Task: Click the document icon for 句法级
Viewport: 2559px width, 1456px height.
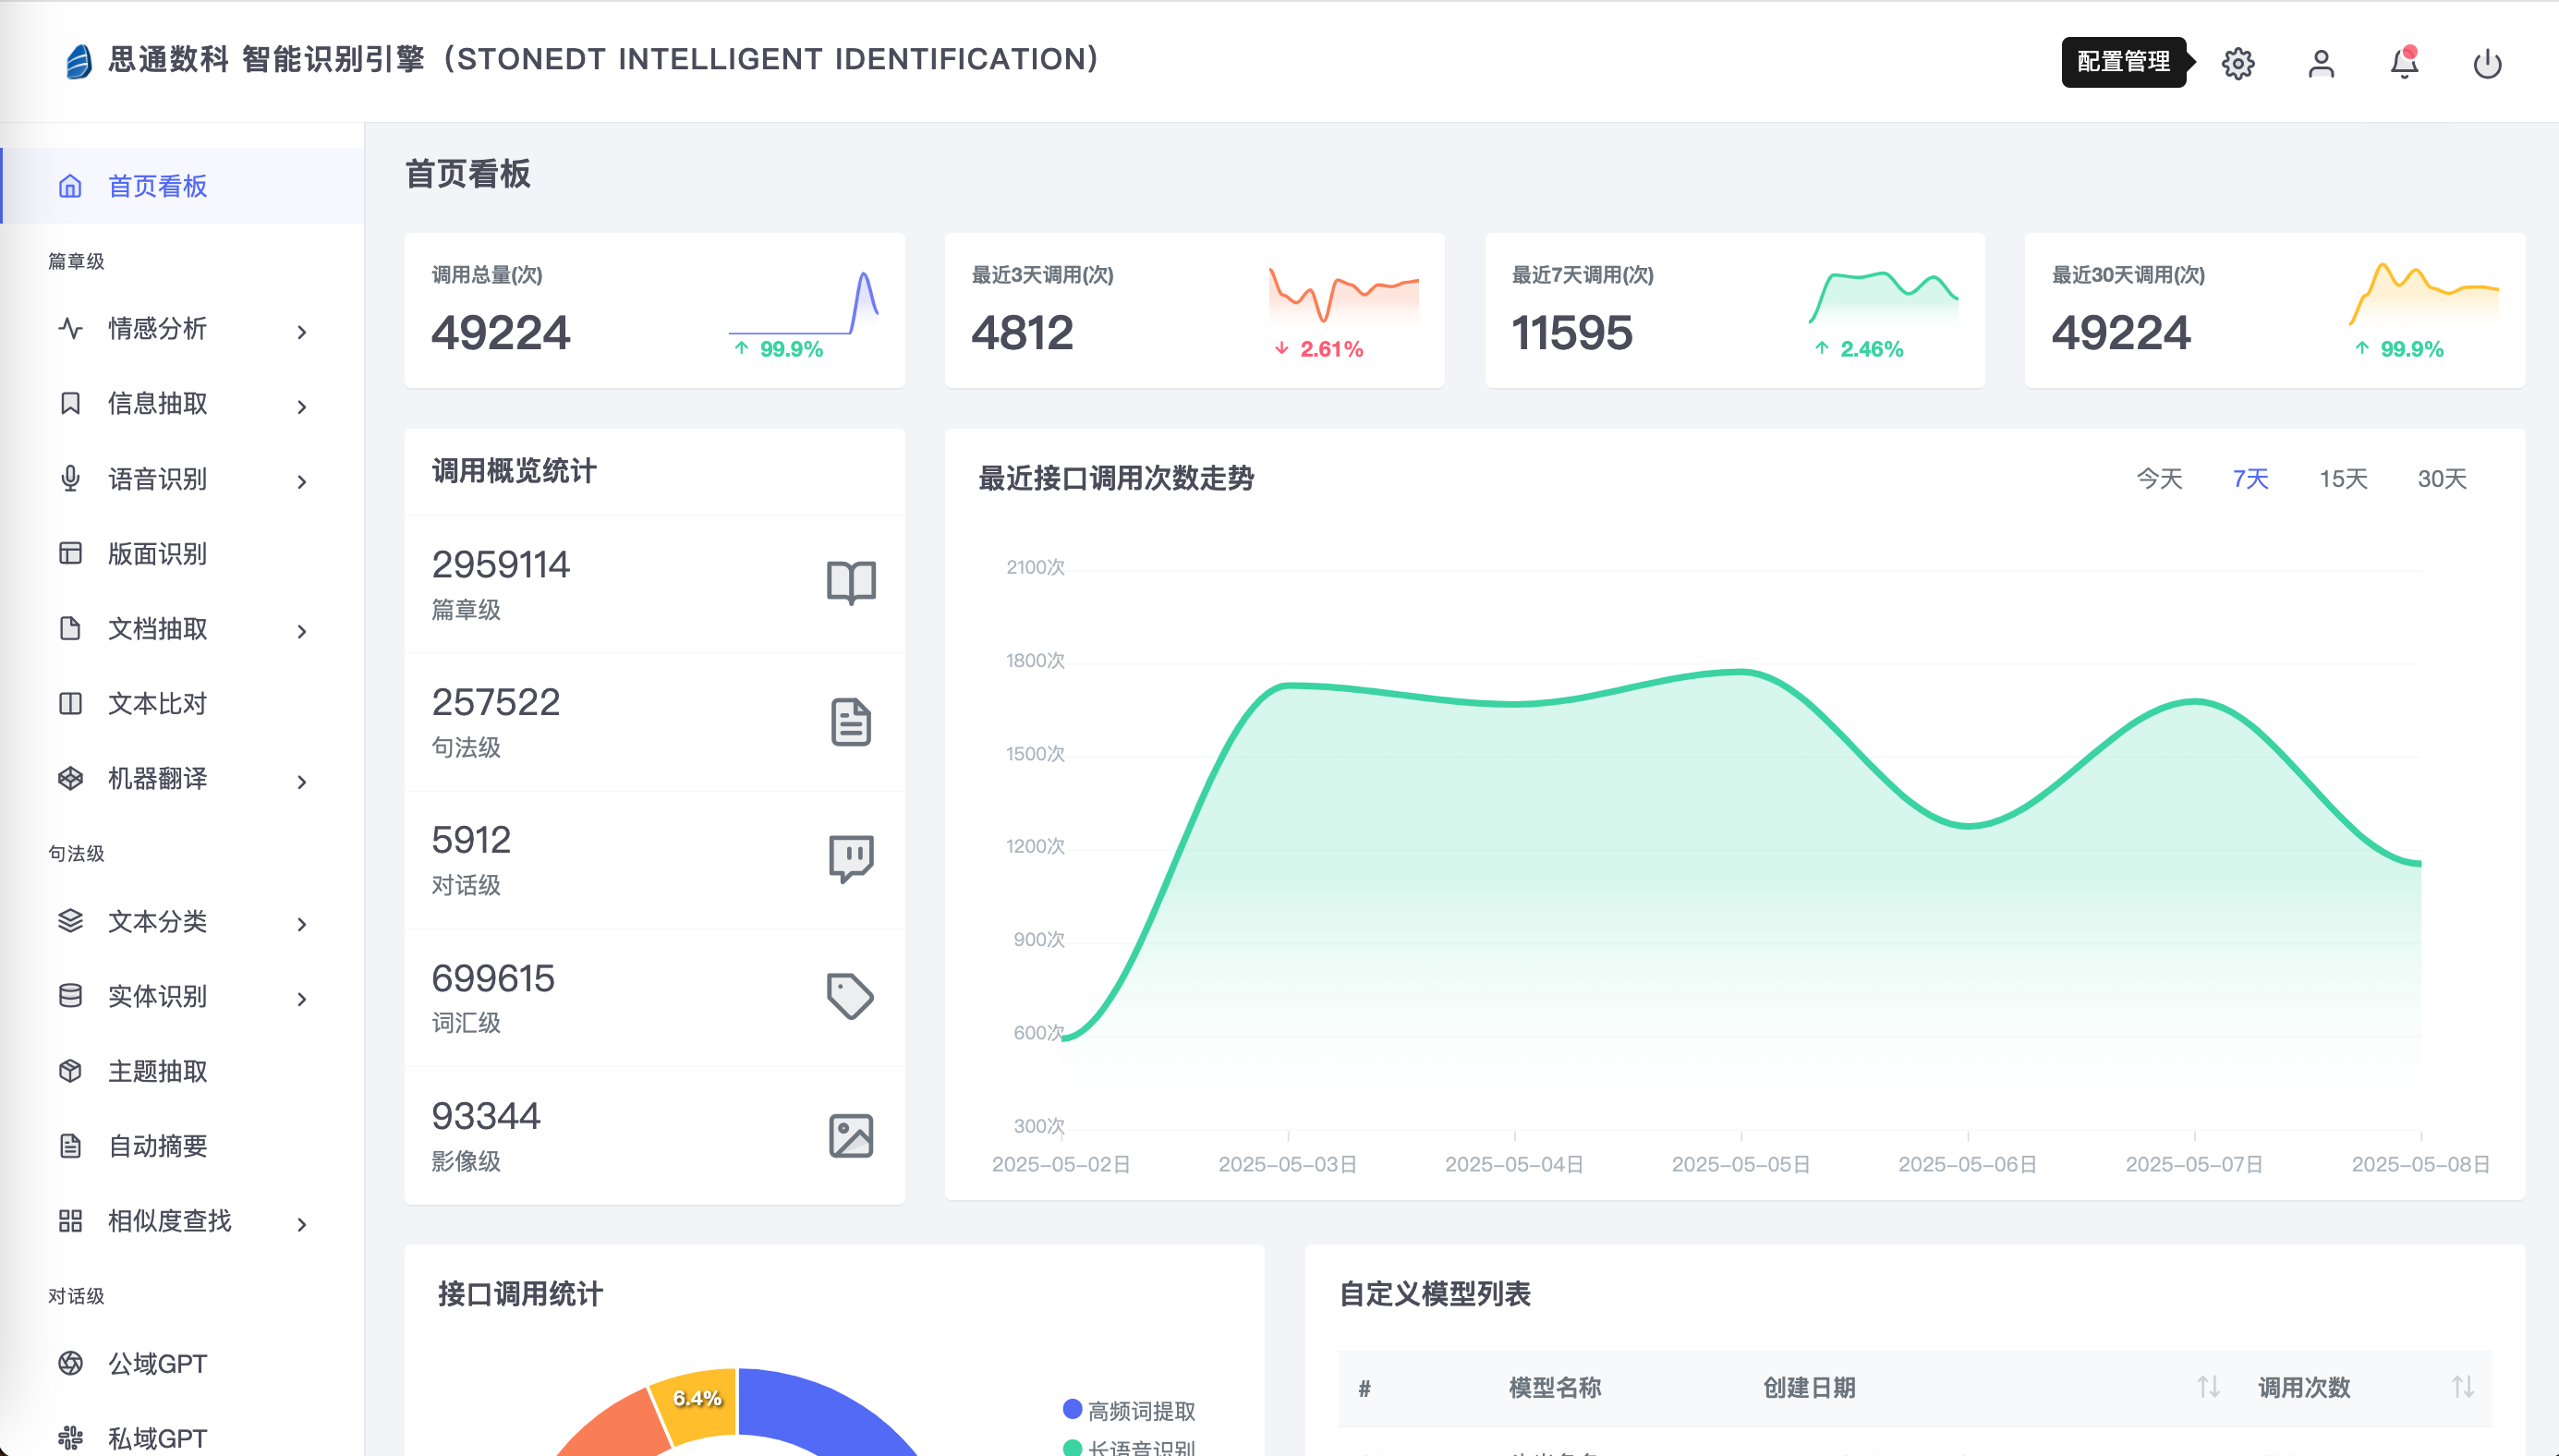Action: [x=850, y=721]
